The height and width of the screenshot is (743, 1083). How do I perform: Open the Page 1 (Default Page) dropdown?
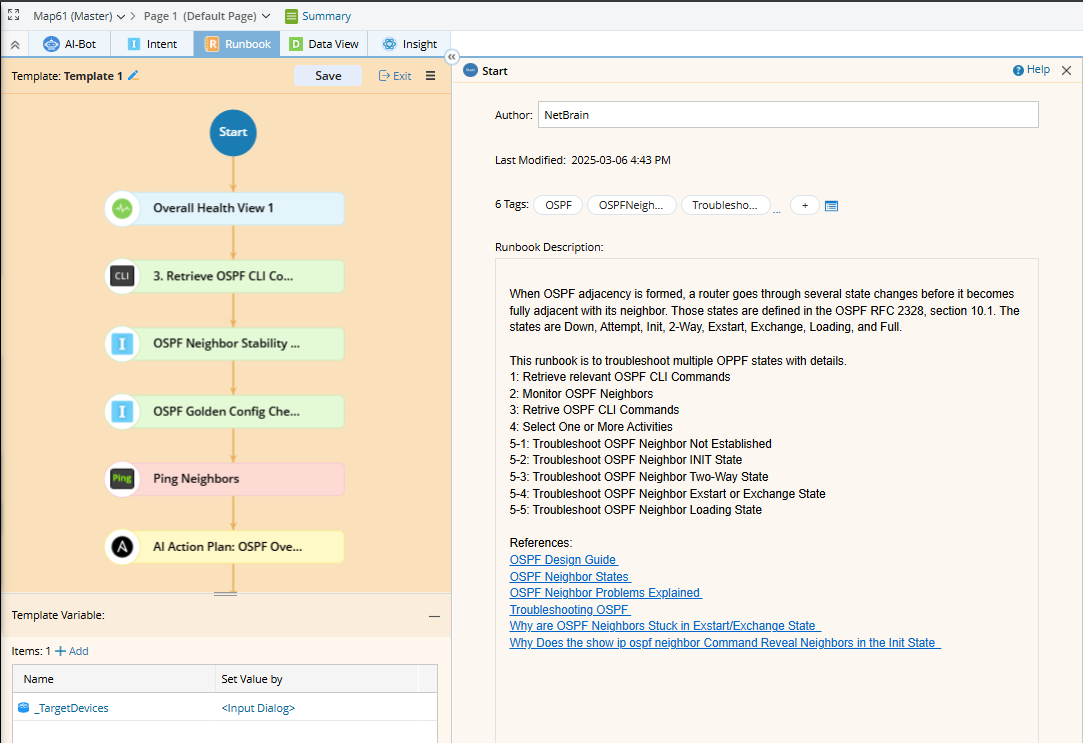point(207,16)
